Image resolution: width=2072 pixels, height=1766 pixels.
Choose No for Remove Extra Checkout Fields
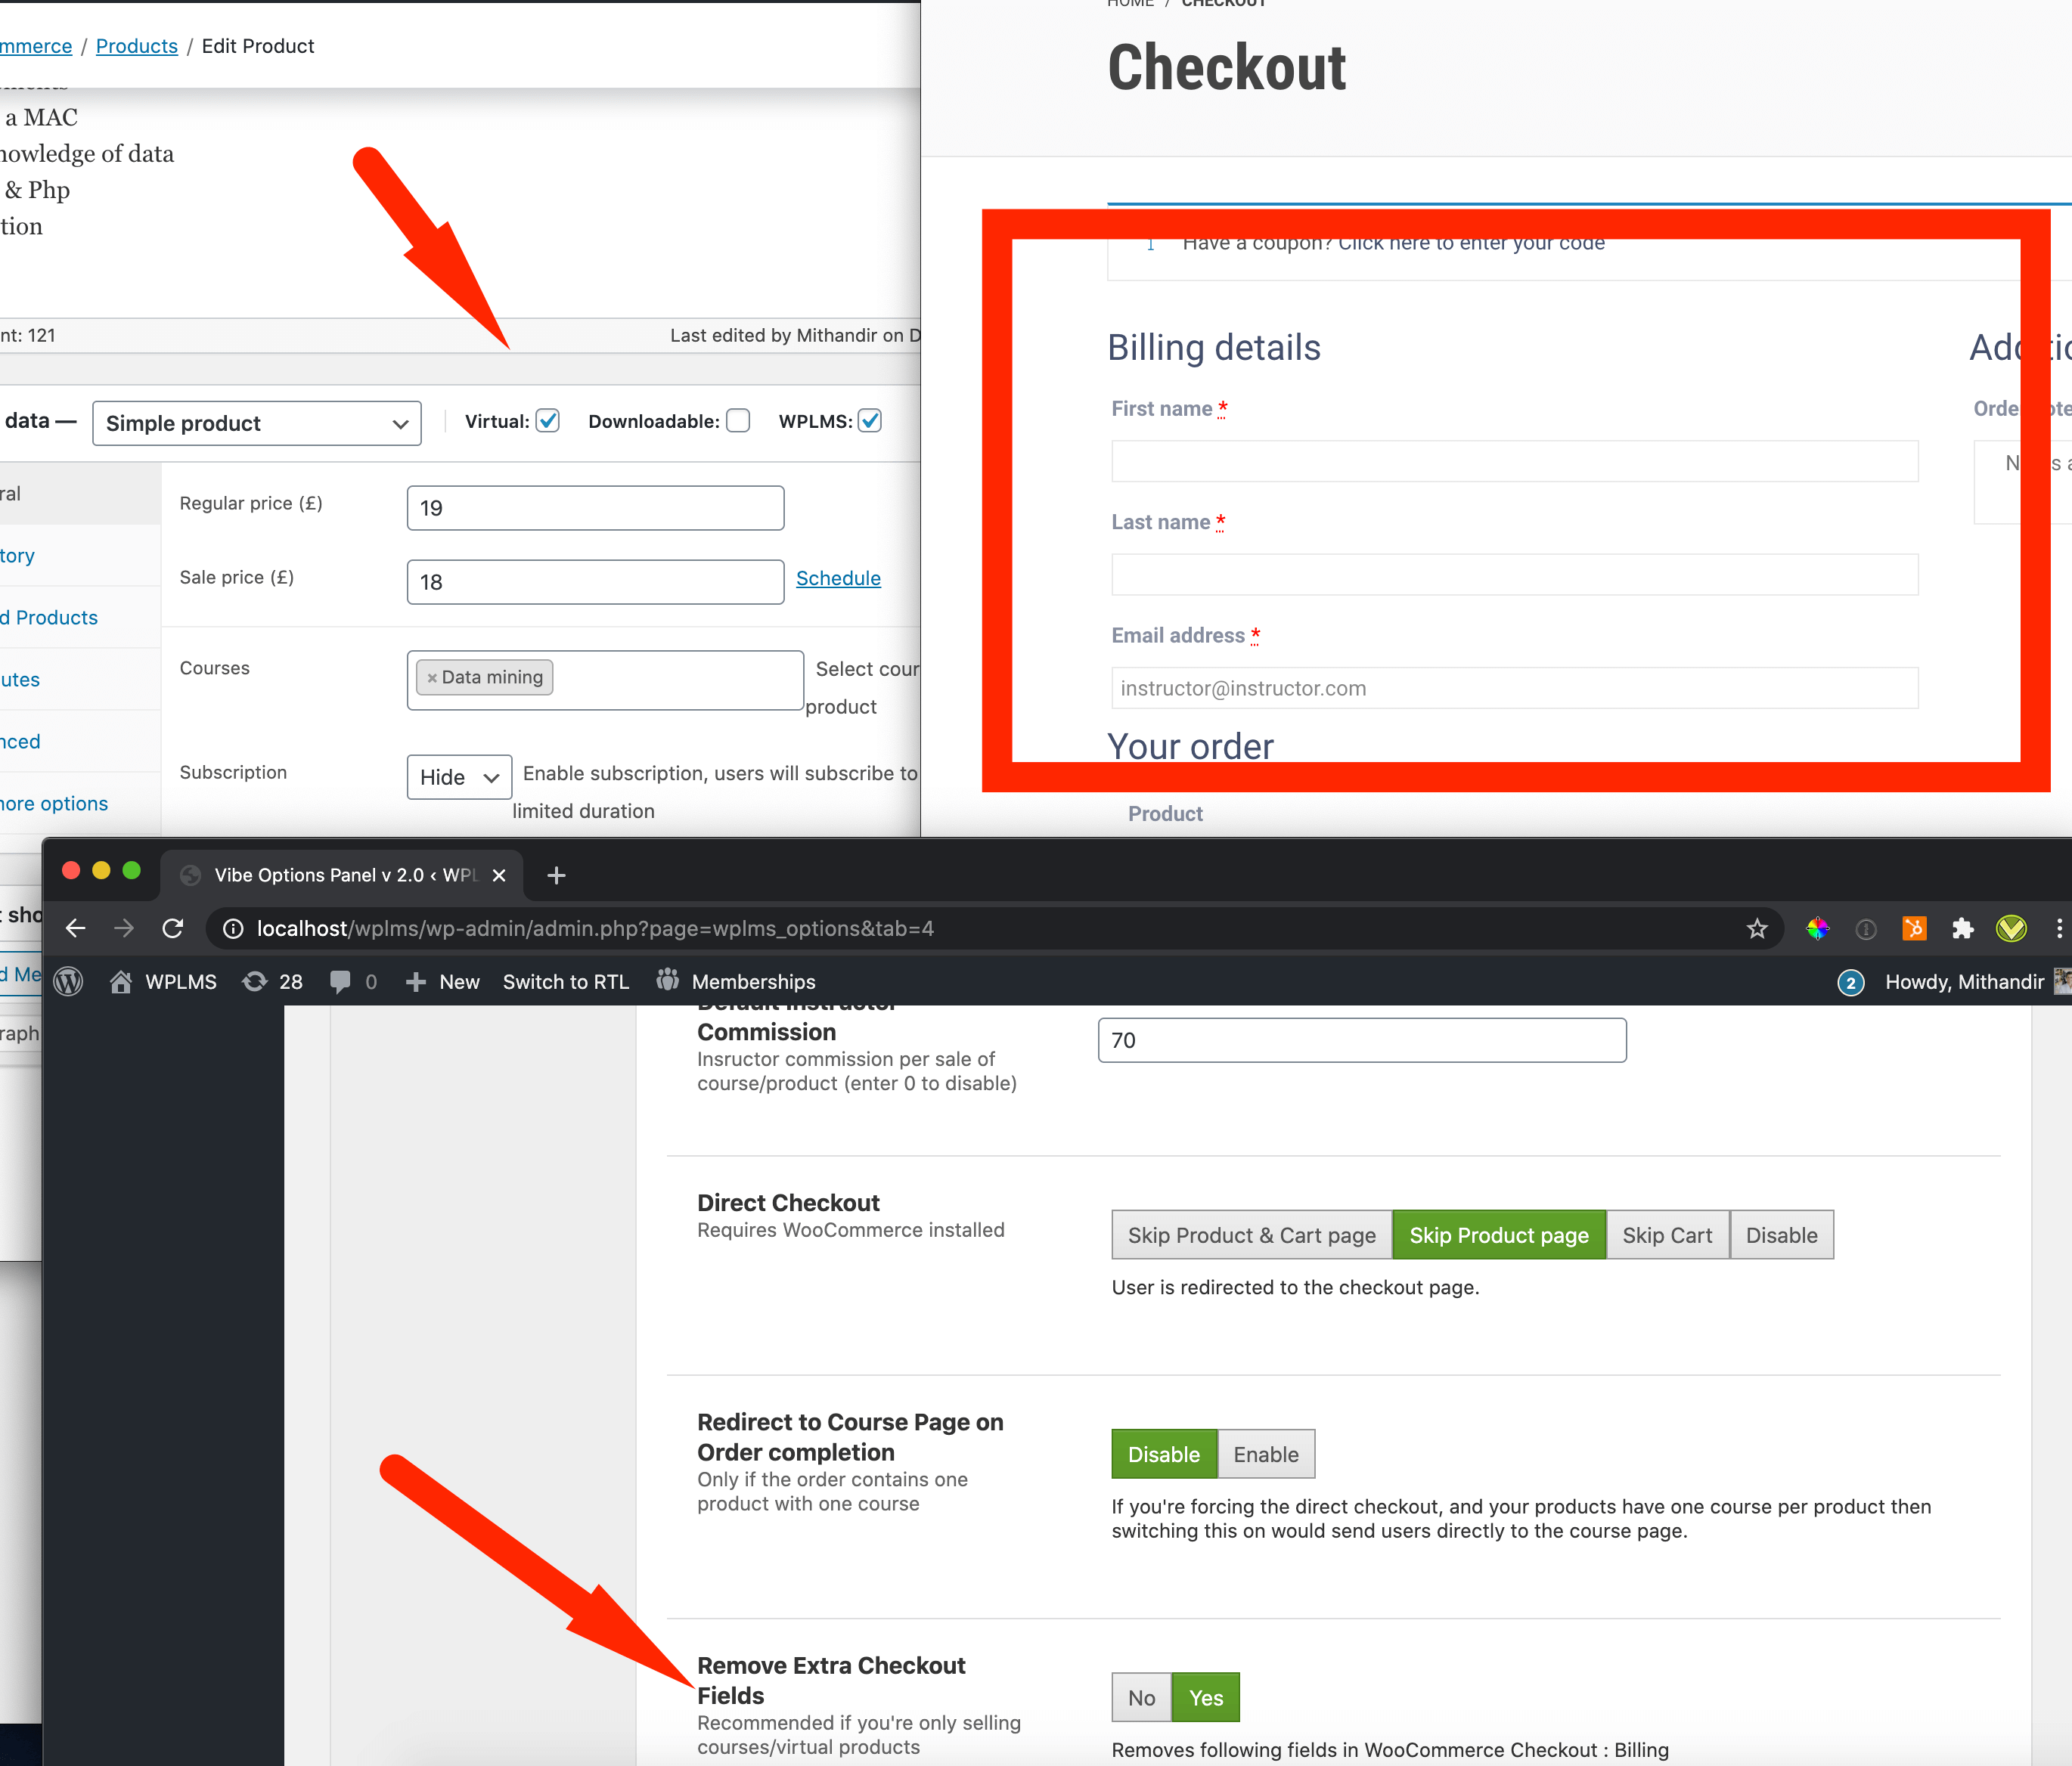pyautogui.click(x=1141, y=1697)
